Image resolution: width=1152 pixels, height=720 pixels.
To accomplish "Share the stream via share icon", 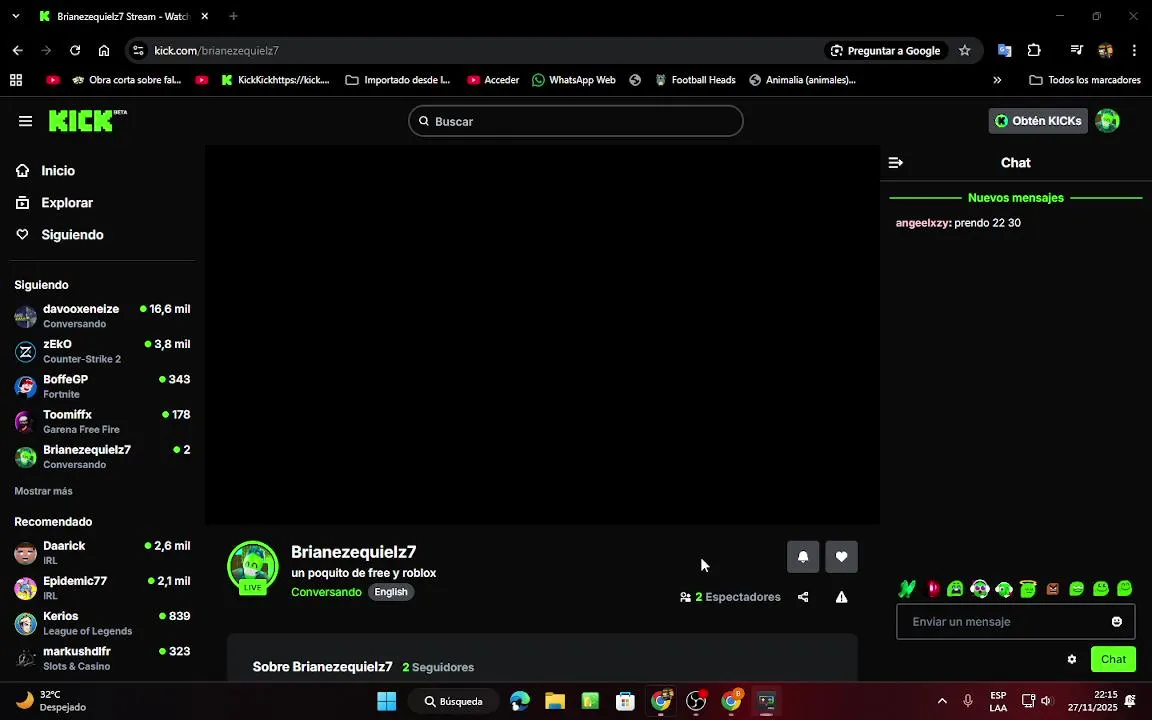I will pyautogui.click(x=803, y=597).
